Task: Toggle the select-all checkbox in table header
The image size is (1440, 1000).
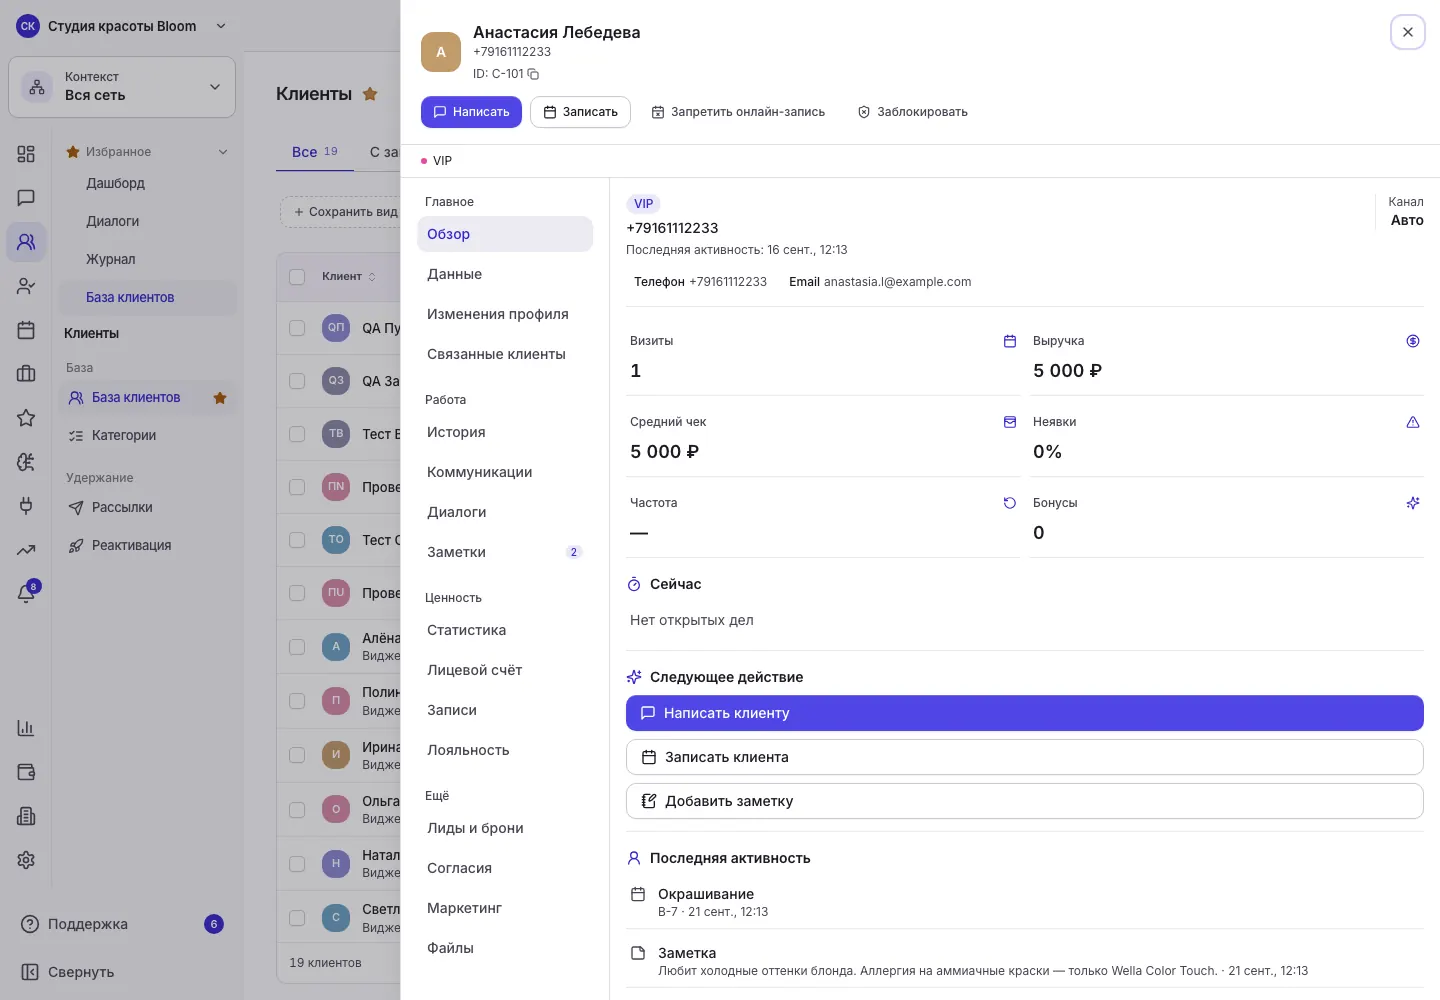Action: tap(297, 277)
